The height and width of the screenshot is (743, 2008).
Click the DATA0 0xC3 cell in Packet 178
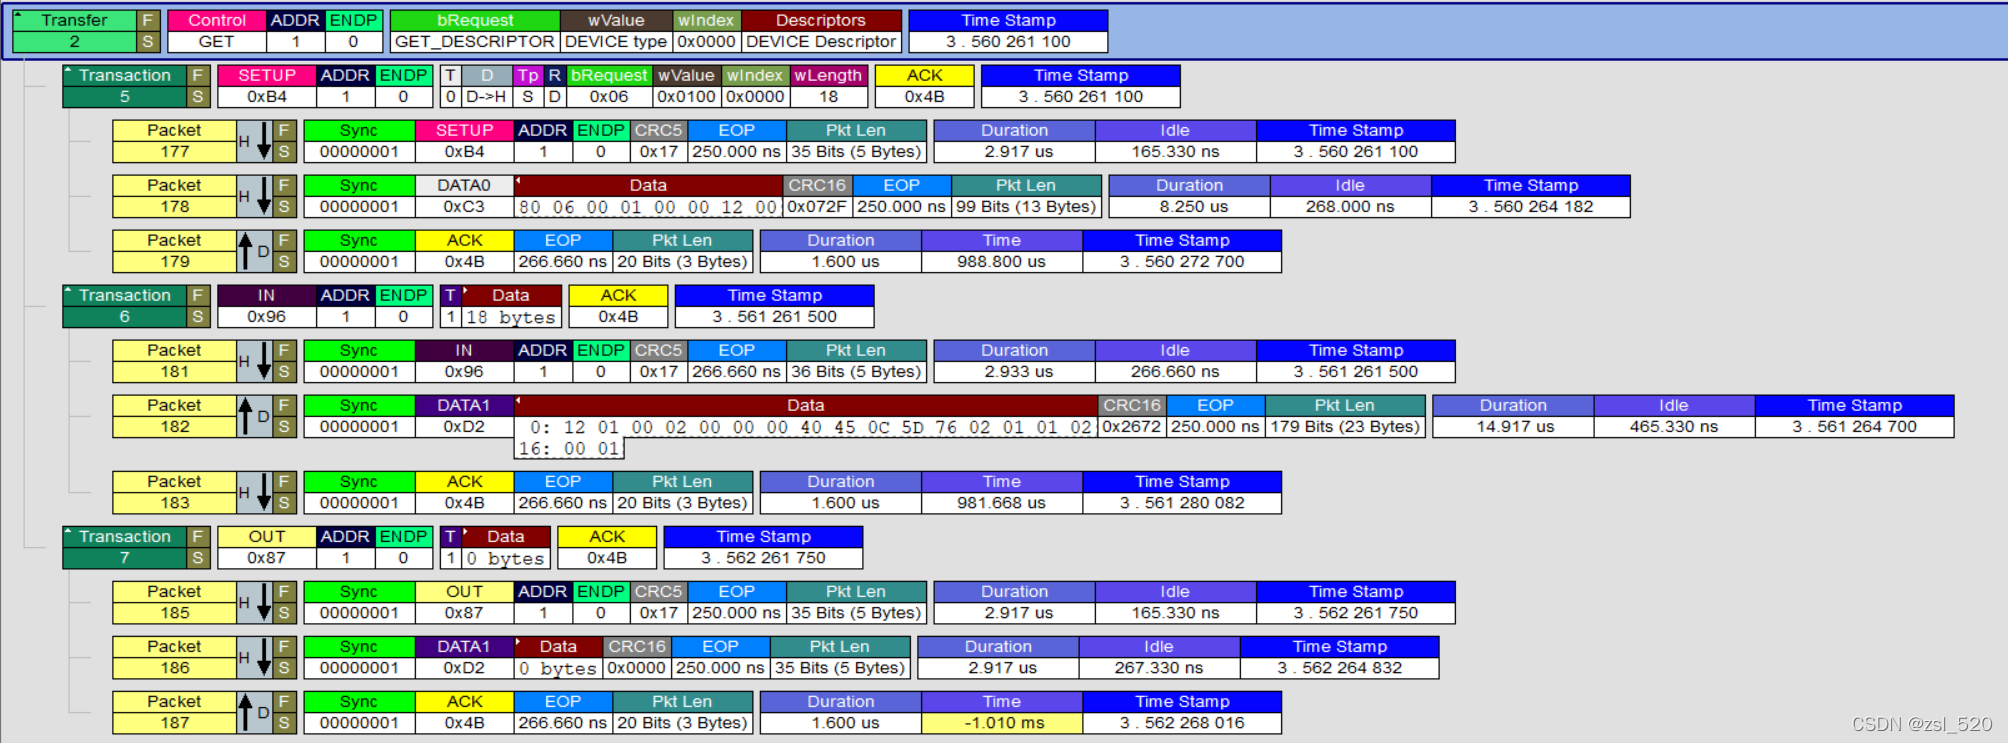point(464,196)
